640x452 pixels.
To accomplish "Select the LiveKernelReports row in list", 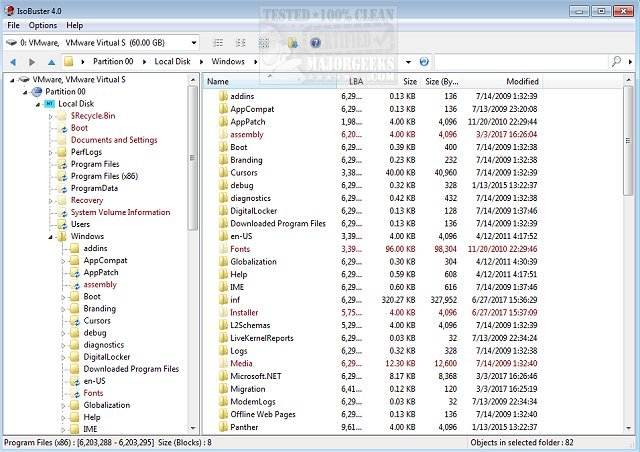I will point(373,338).
